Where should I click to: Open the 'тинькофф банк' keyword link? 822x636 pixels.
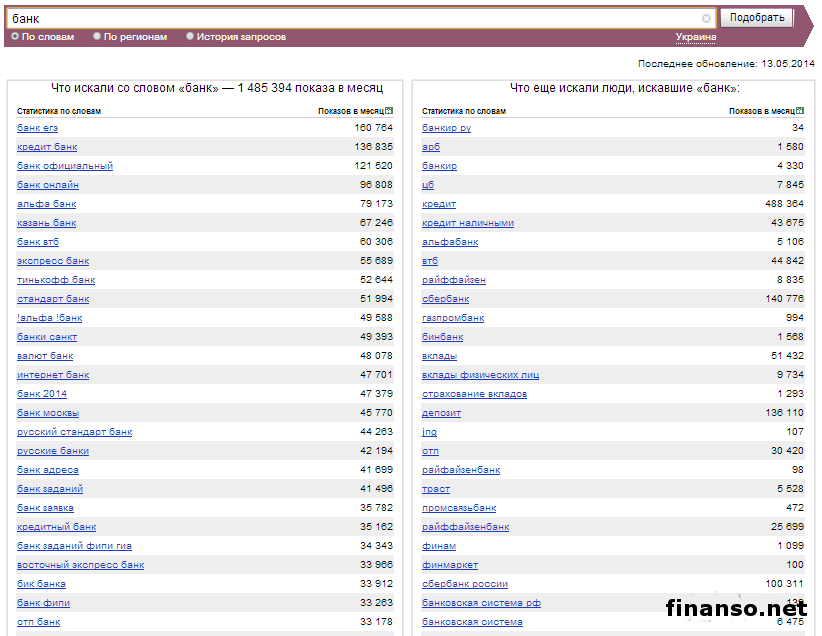point(56,280)
